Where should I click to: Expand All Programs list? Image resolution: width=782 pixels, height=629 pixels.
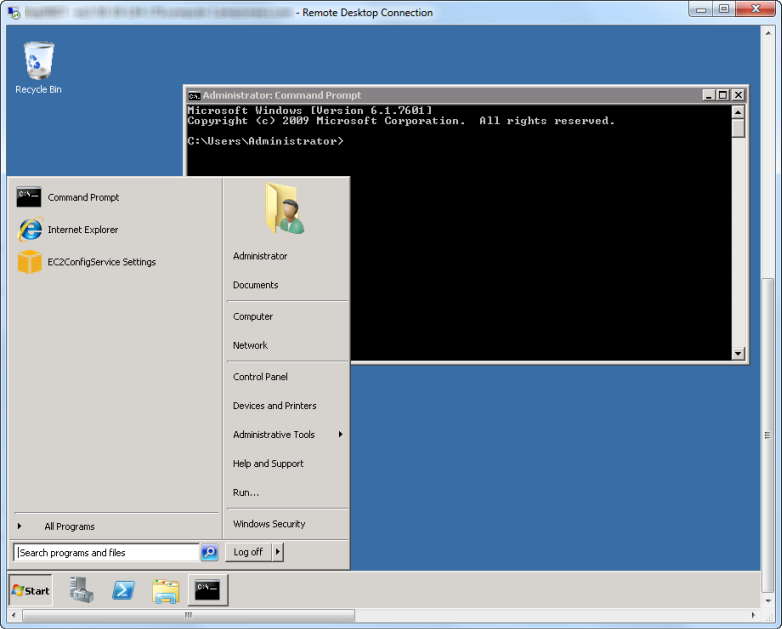pos(69,526)
